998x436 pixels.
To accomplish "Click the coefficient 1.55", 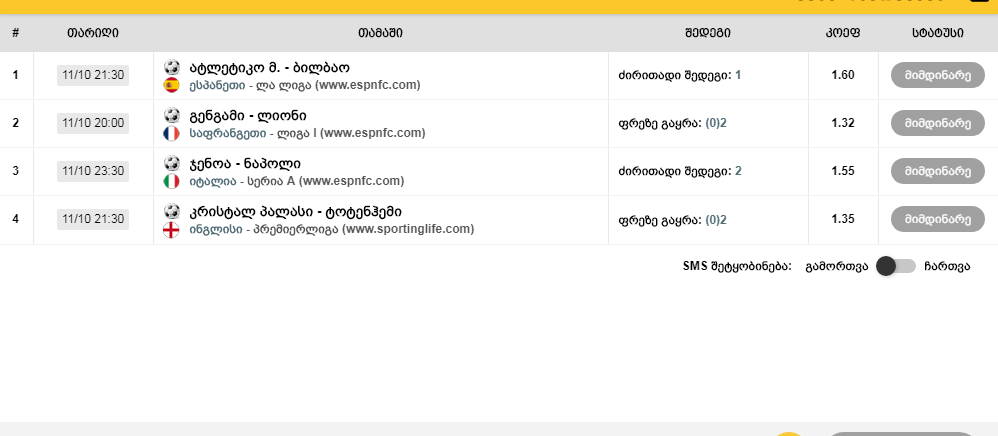I will click(x=843, y=171).
